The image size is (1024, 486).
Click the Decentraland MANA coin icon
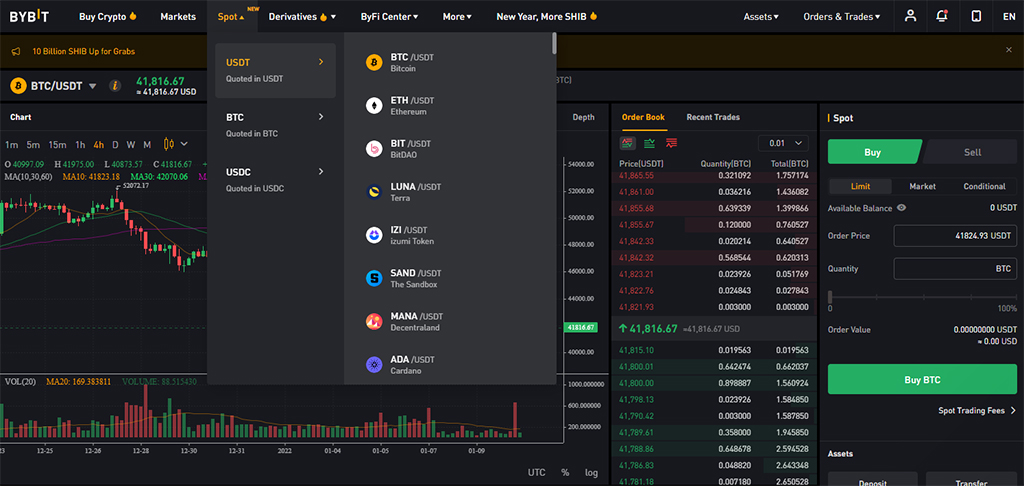point(374,321)
